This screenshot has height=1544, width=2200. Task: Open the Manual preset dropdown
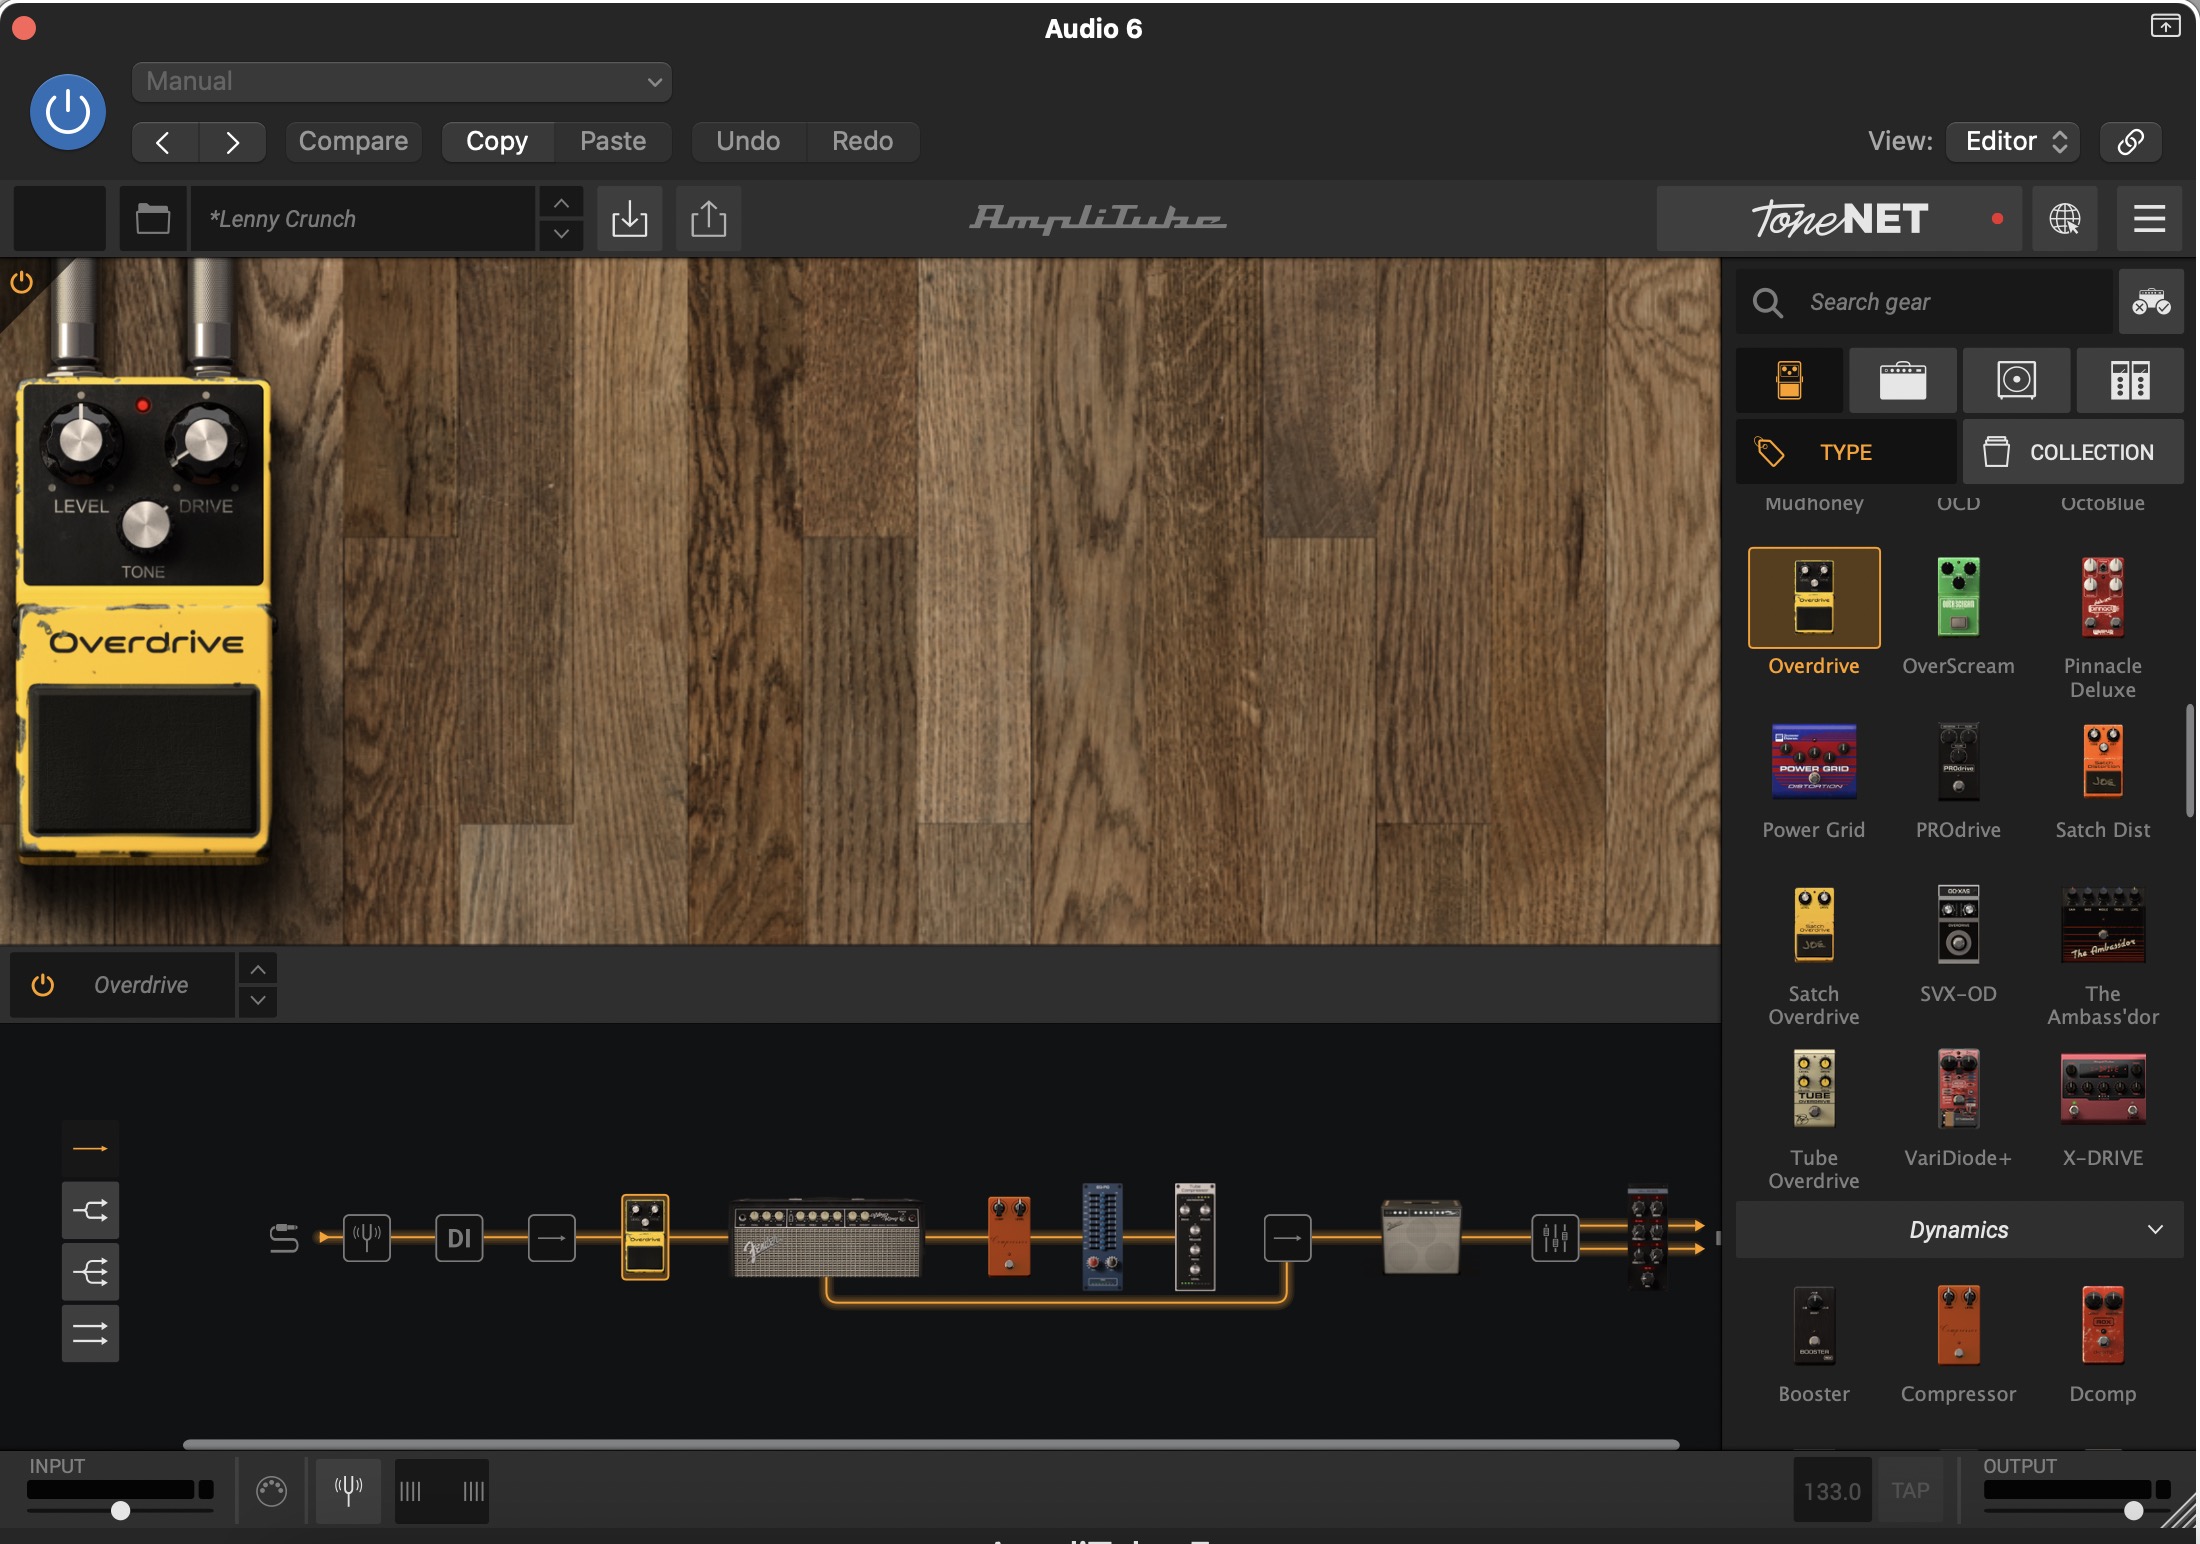tap(401, 82)
